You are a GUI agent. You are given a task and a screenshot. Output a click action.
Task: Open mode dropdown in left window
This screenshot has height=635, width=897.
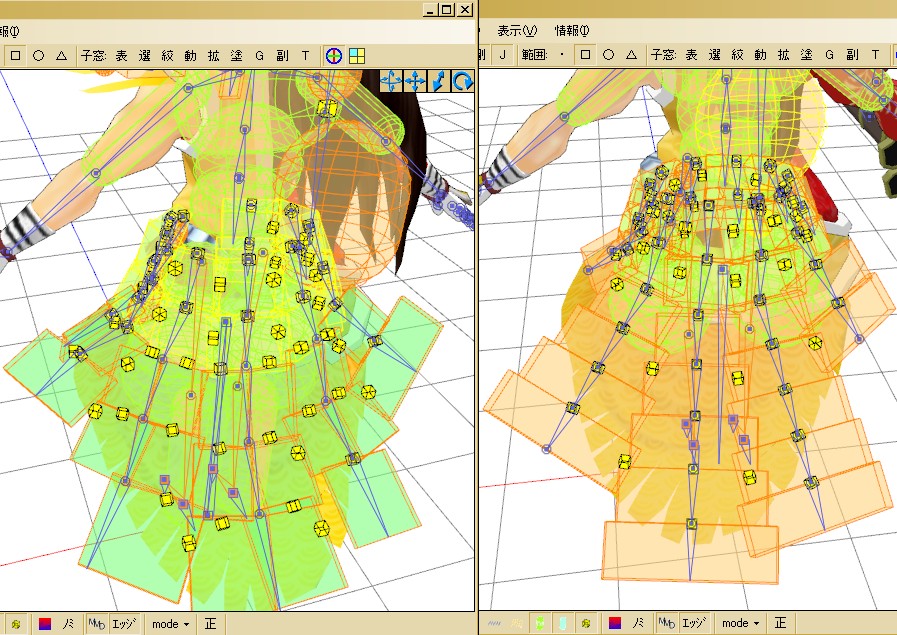coord(171,624)
